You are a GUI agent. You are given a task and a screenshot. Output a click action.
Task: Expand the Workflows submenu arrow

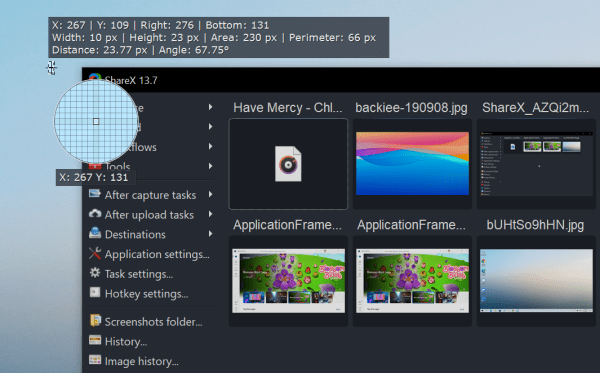pyautogui.click(x=210, y=146)
